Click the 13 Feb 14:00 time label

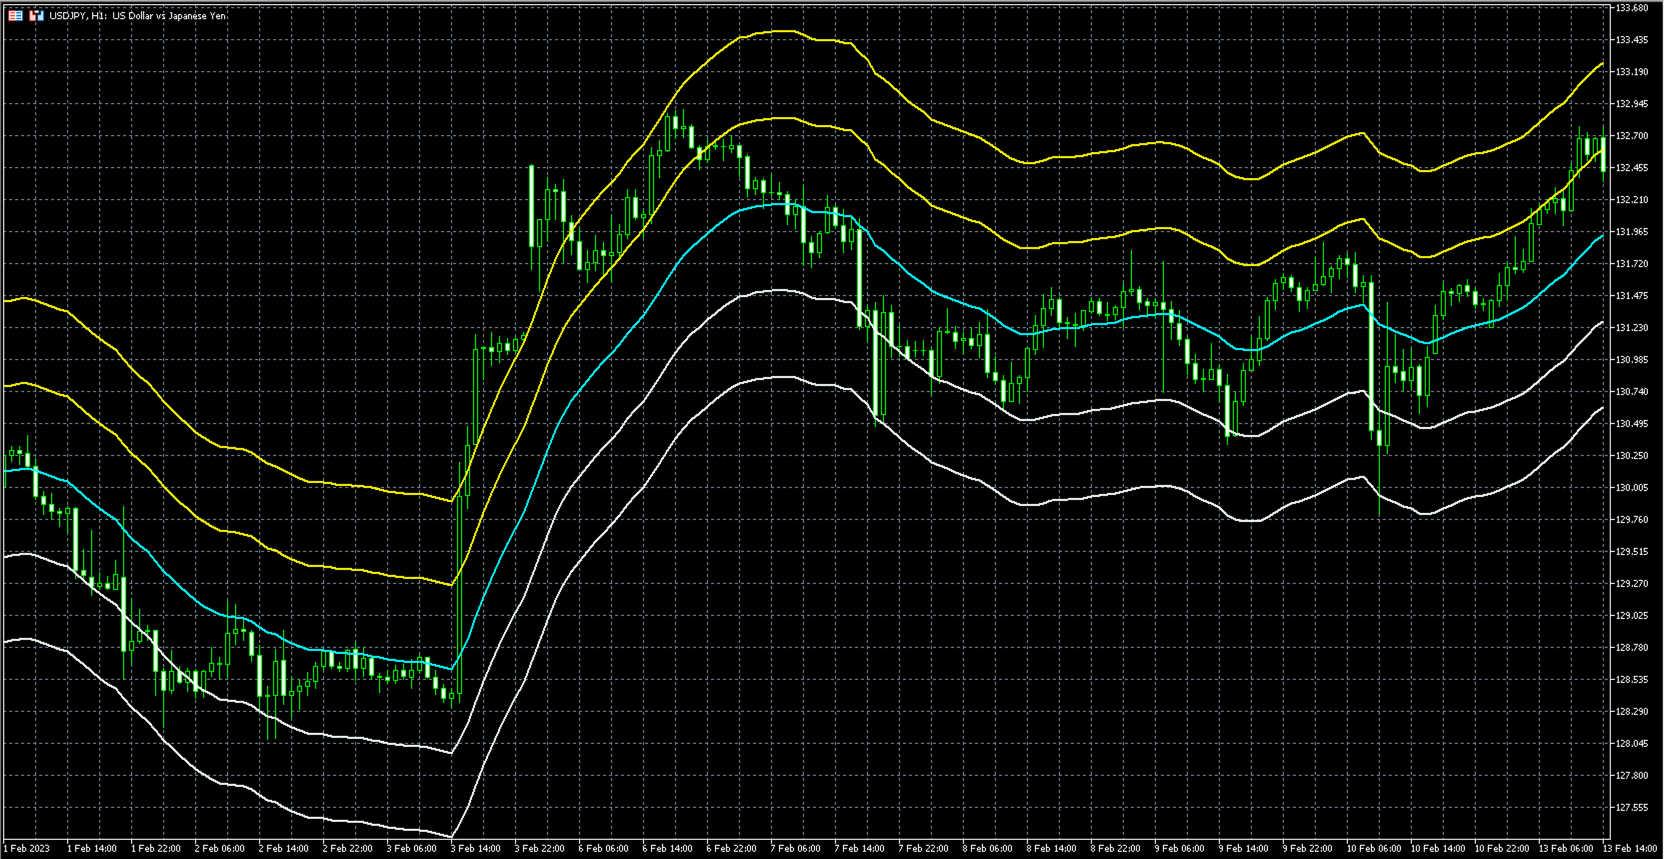[1630, 849]
